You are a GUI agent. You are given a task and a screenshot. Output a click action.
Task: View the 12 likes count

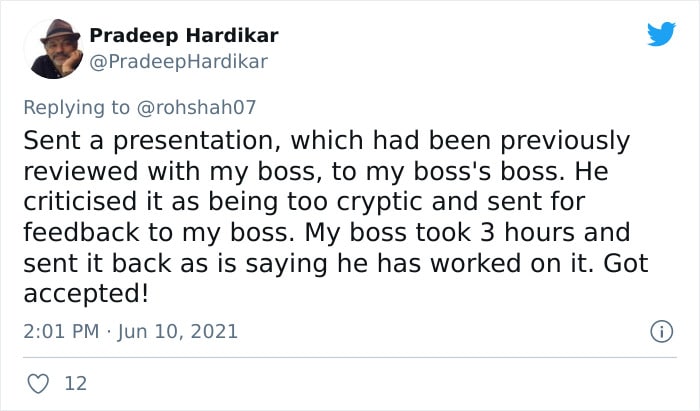75,383
